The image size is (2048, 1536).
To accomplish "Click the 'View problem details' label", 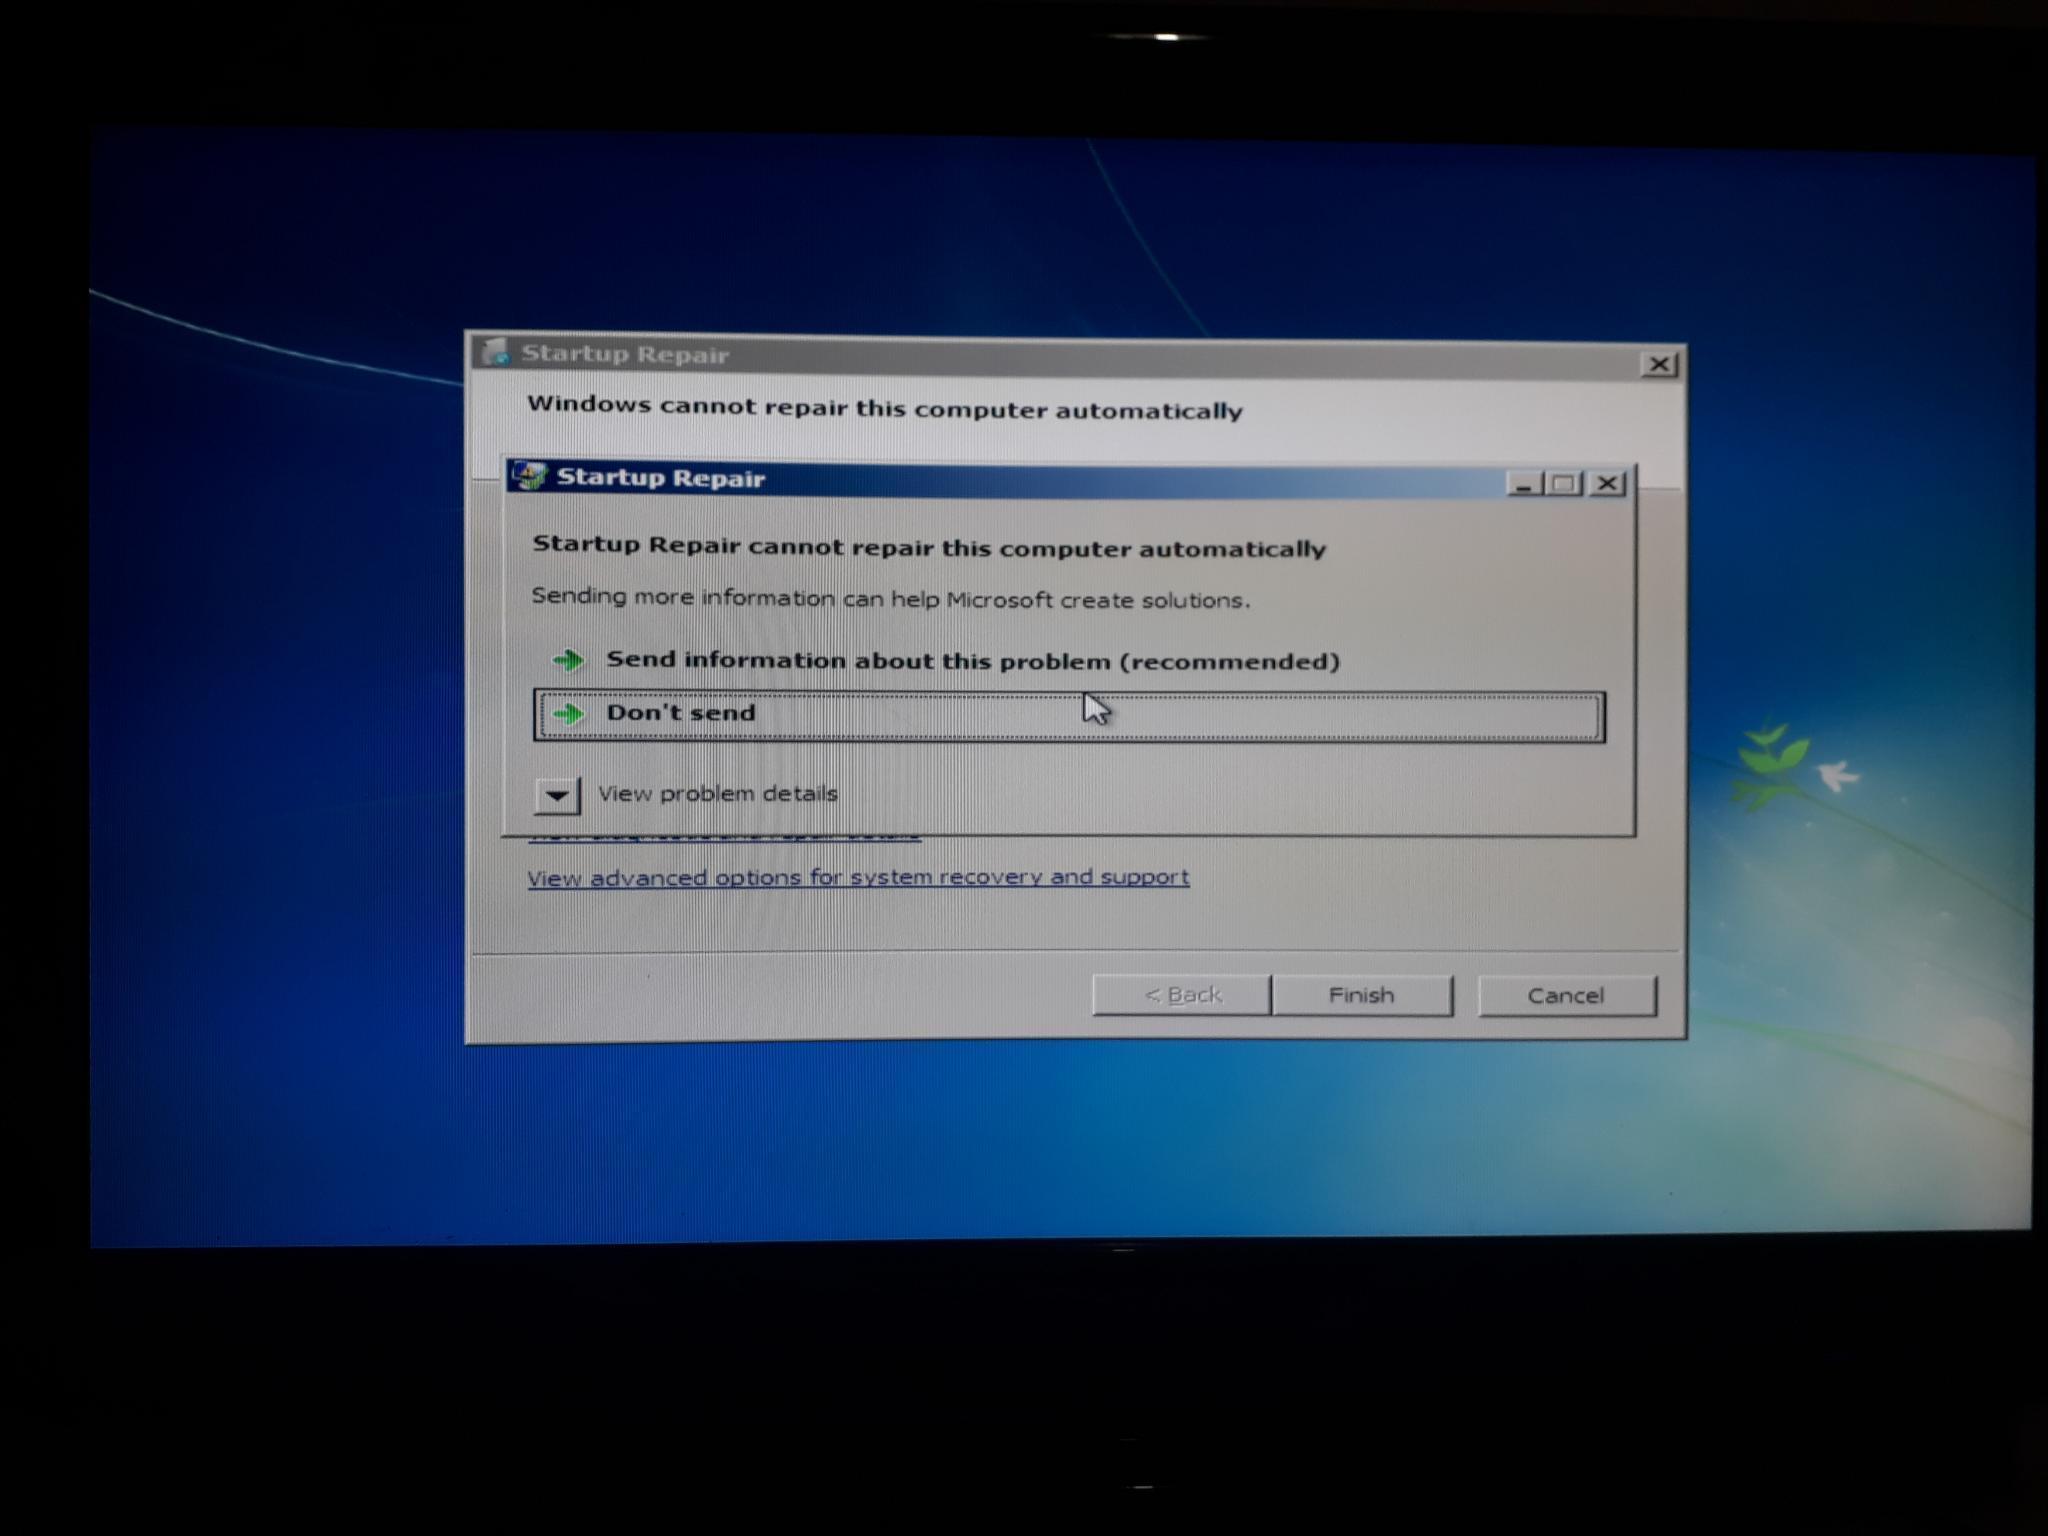I will click(718, 794).
